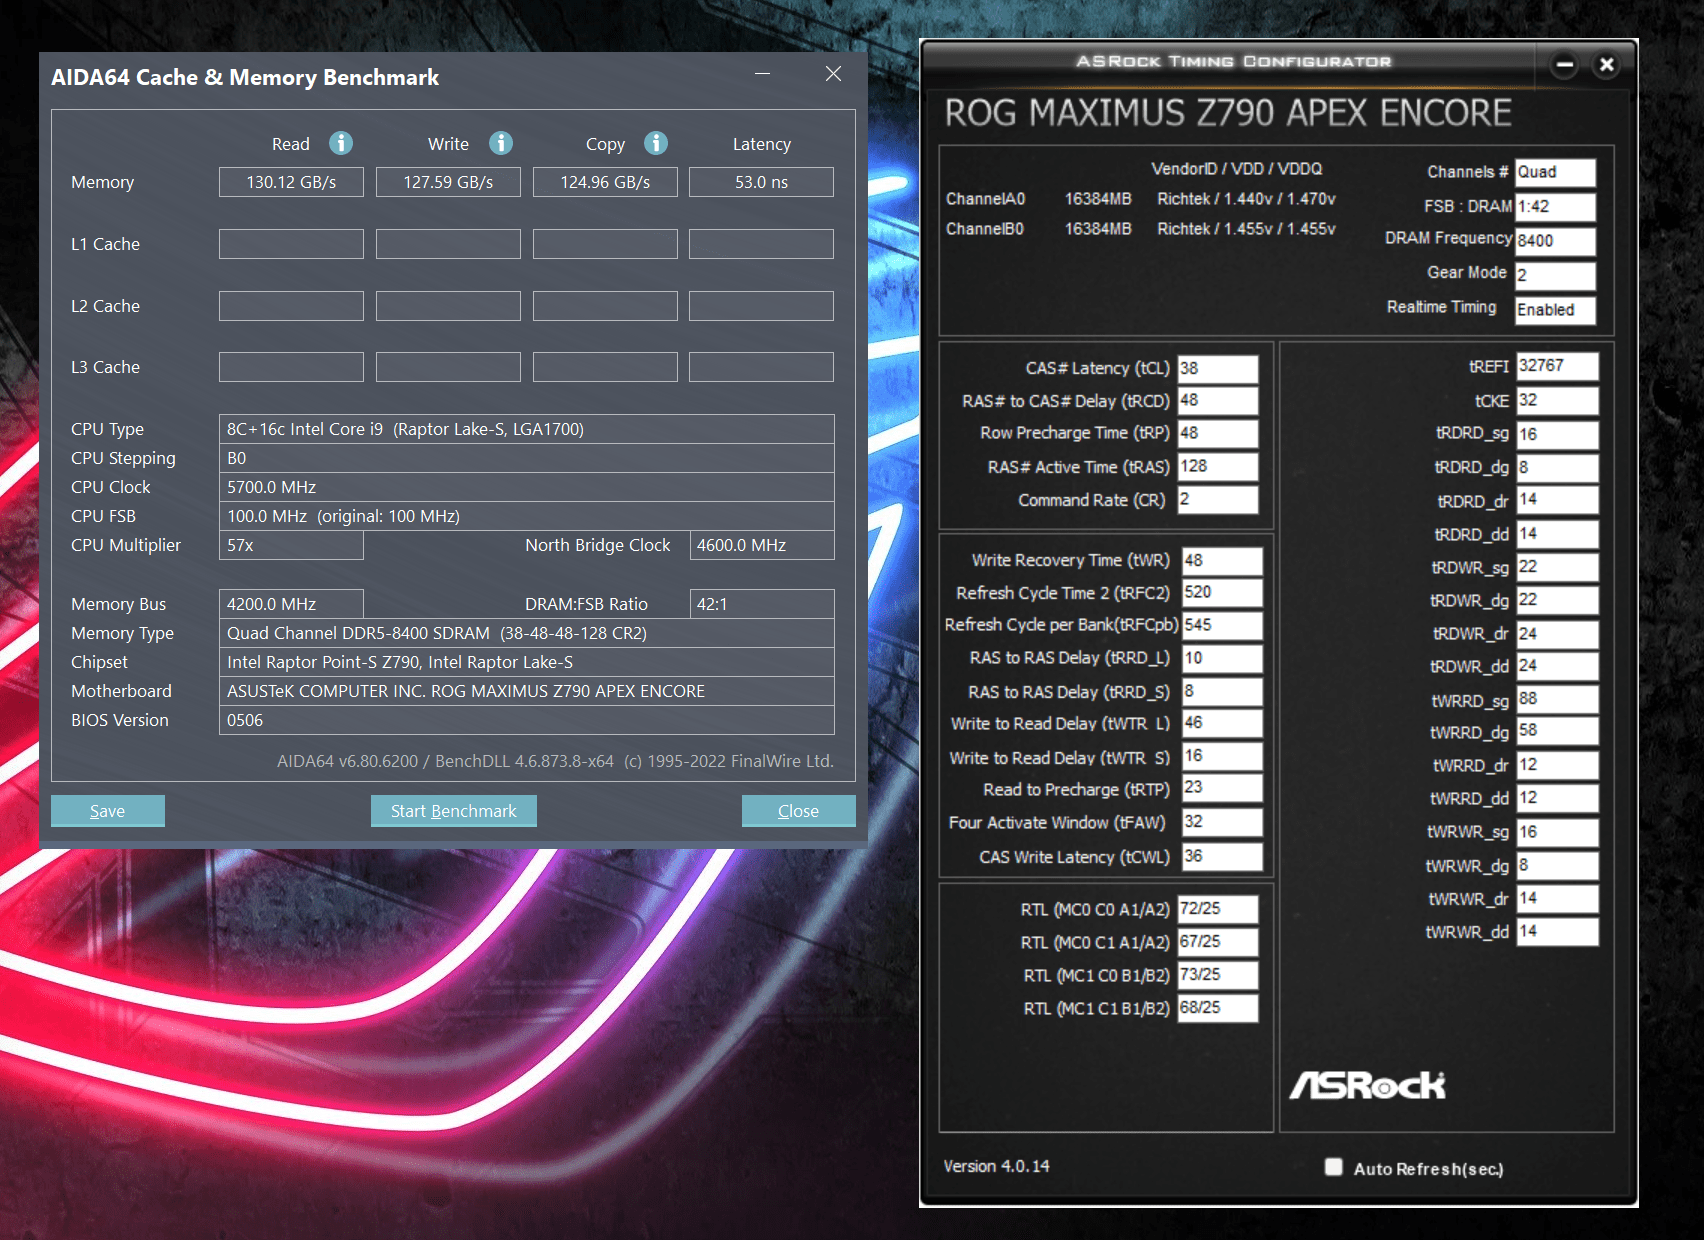Click the Memory Bus 4200.0 MHz field
1704x1240 pixels.
pyautogui.click(x=291, y=604)
